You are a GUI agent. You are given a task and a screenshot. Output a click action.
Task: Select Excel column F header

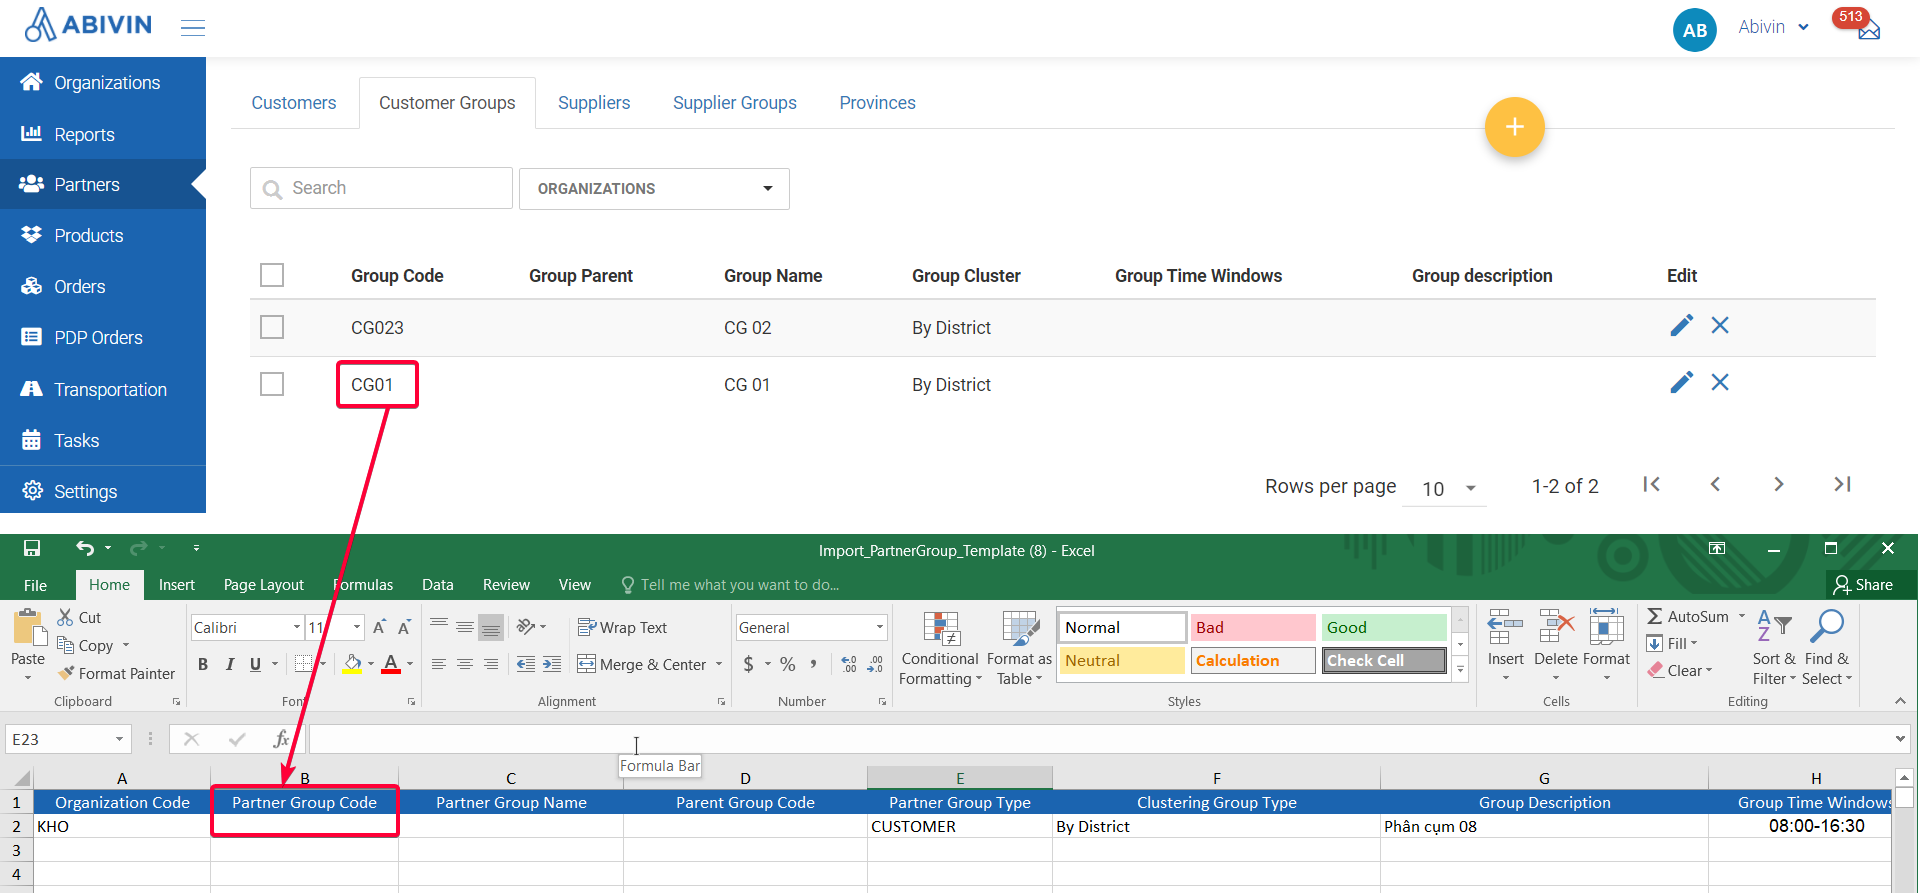tap(1216, 777)
